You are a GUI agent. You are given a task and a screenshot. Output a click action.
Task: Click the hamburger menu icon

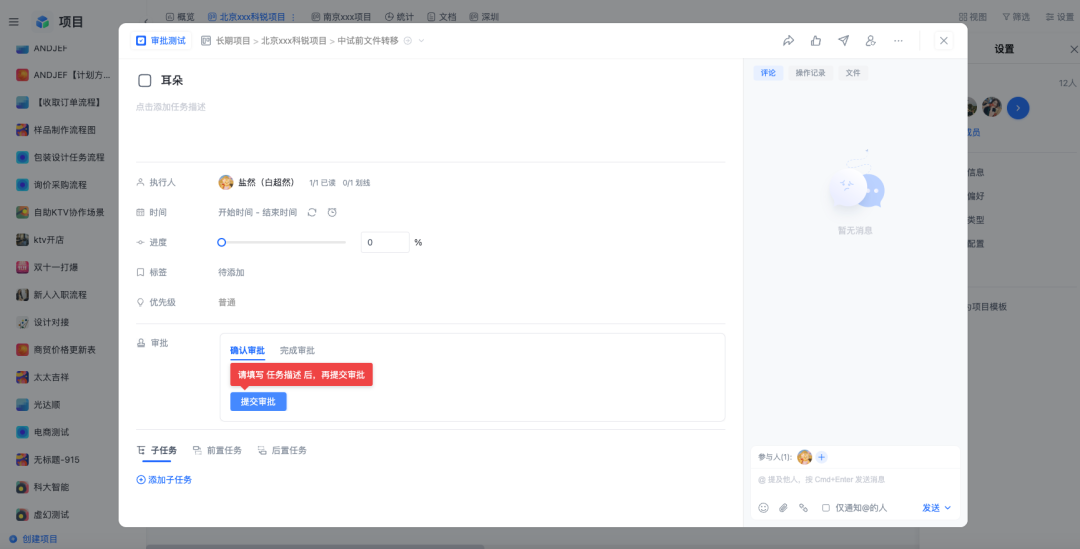pos(14,22)
